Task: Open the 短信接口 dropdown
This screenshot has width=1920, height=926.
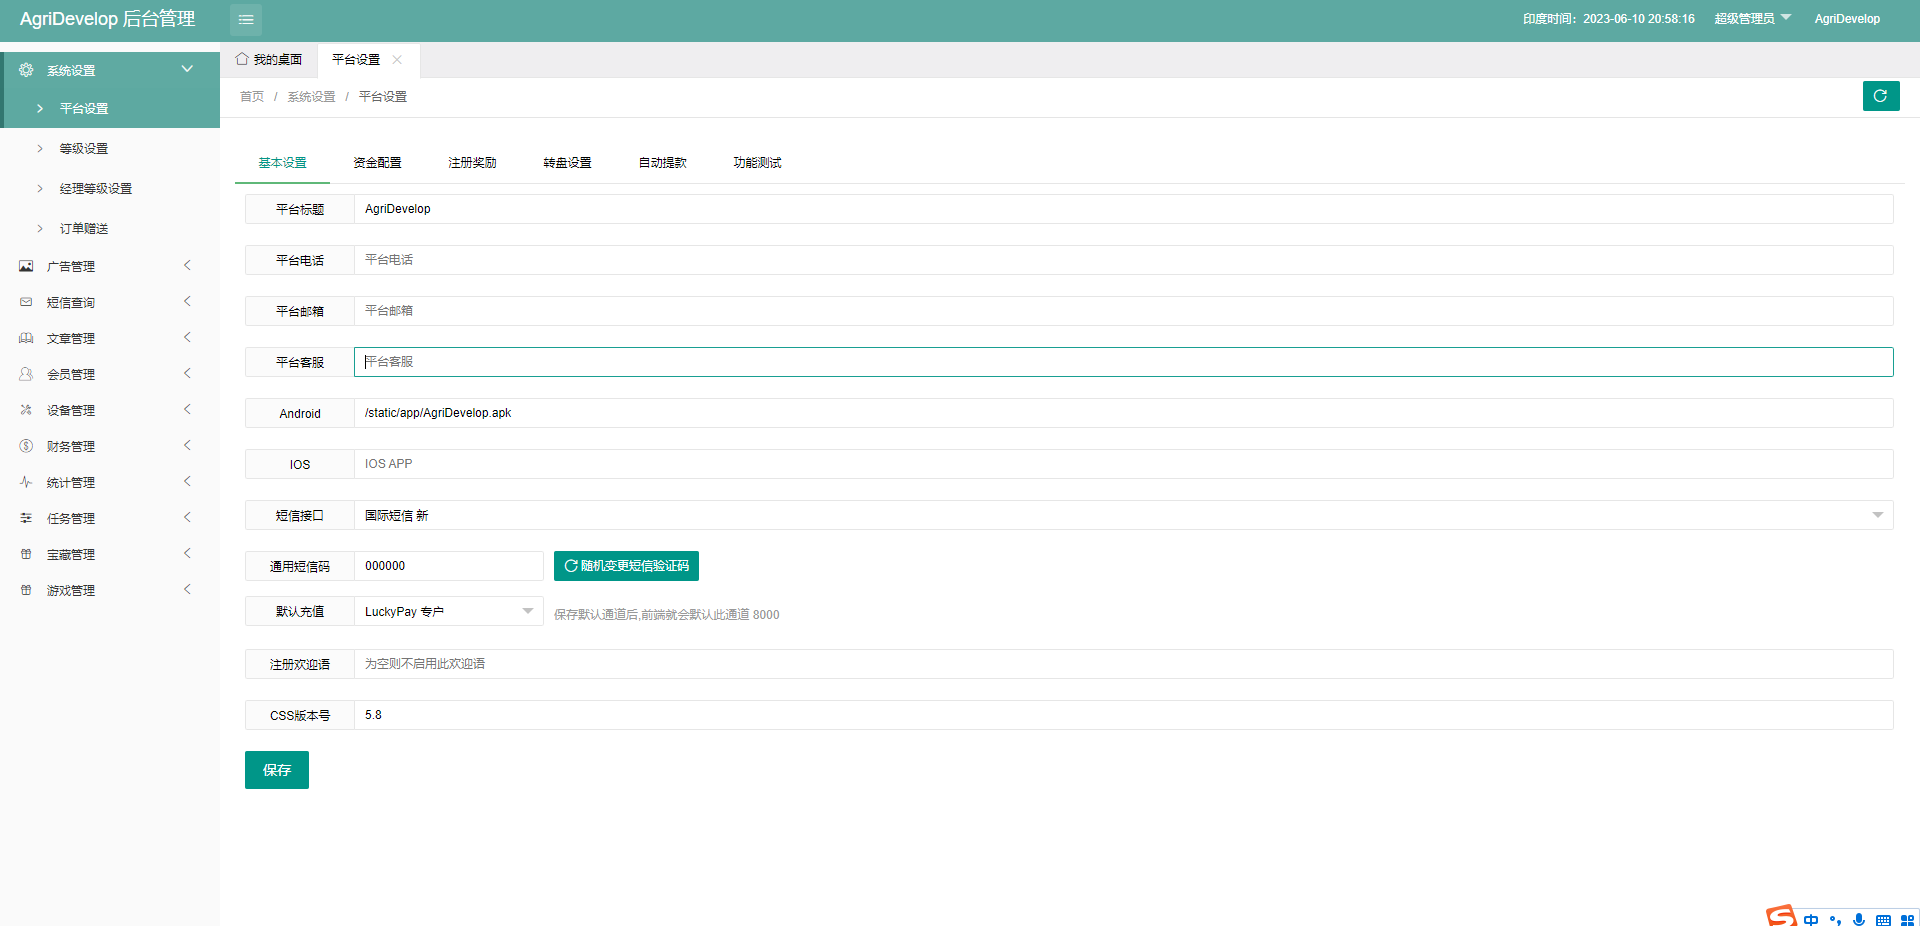Action: pyautogui.click(x=1877, y=515)
